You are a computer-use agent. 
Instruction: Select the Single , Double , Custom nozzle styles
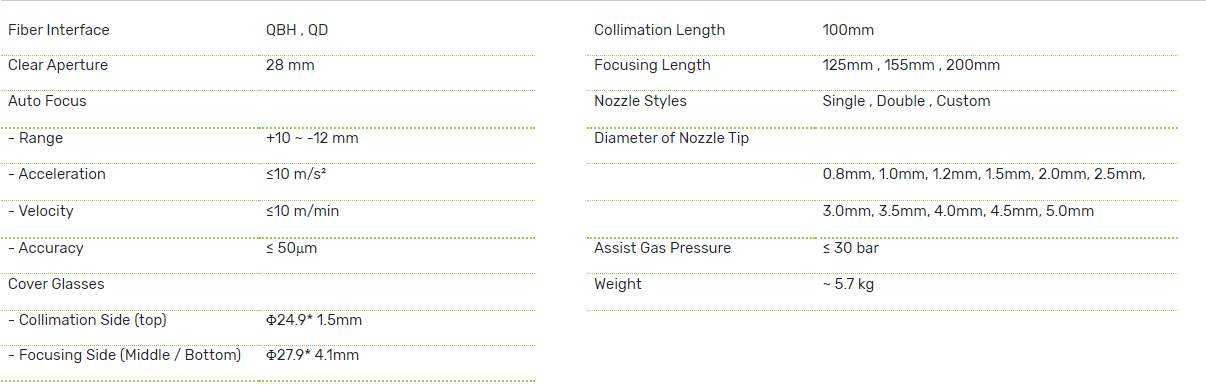[906, 101]
